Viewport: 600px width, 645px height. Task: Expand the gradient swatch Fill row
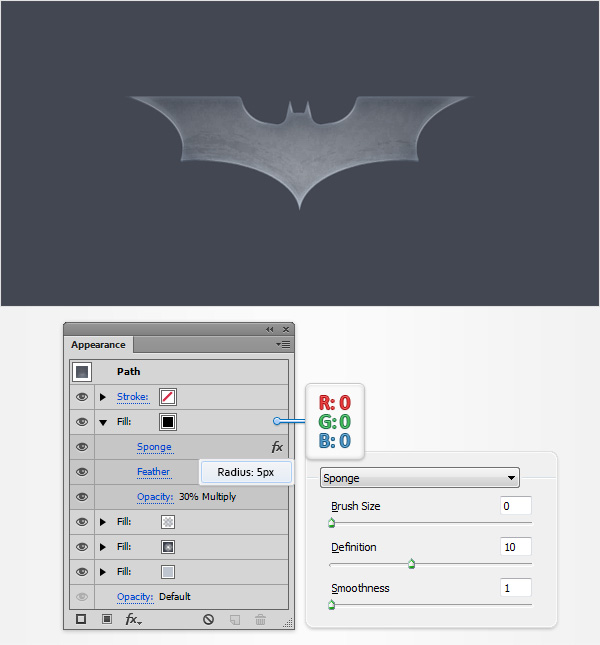tap(103, 547)
